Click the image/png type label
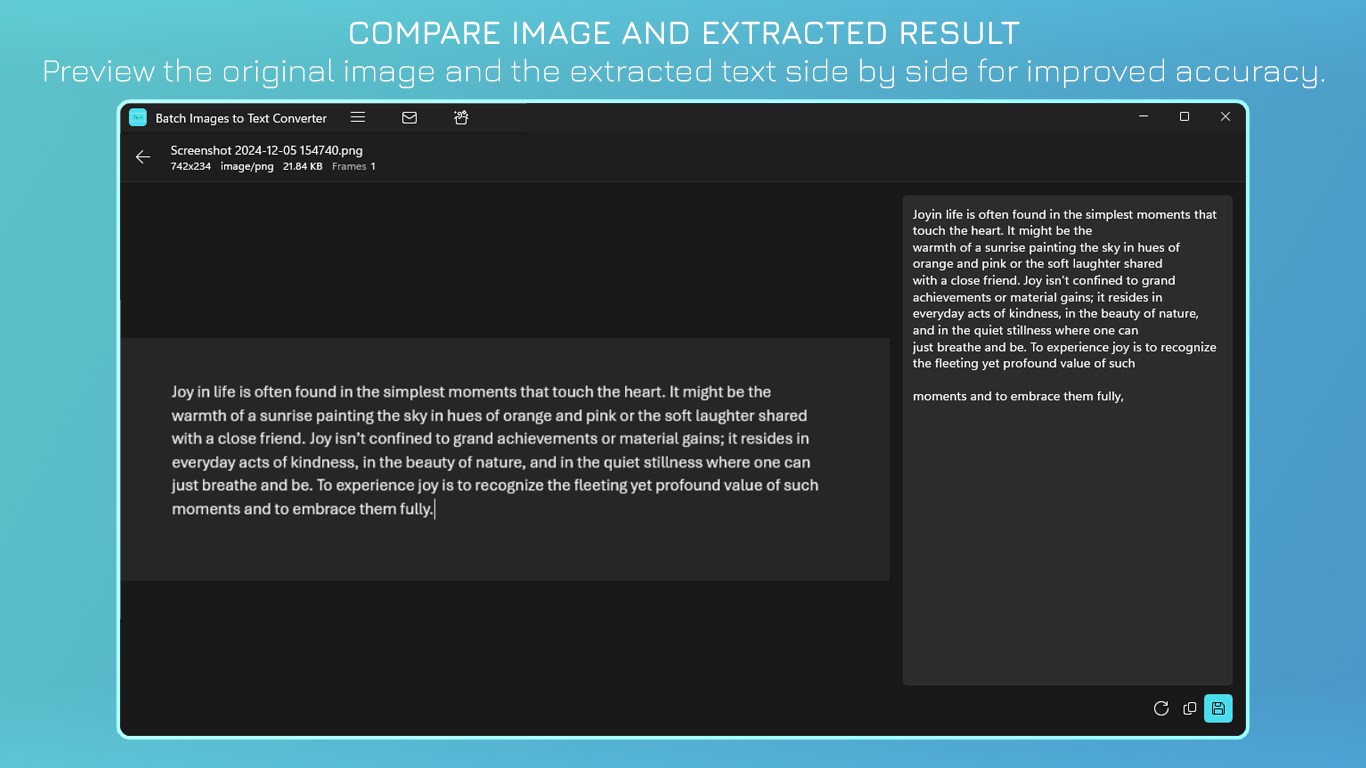 [247, 166]
